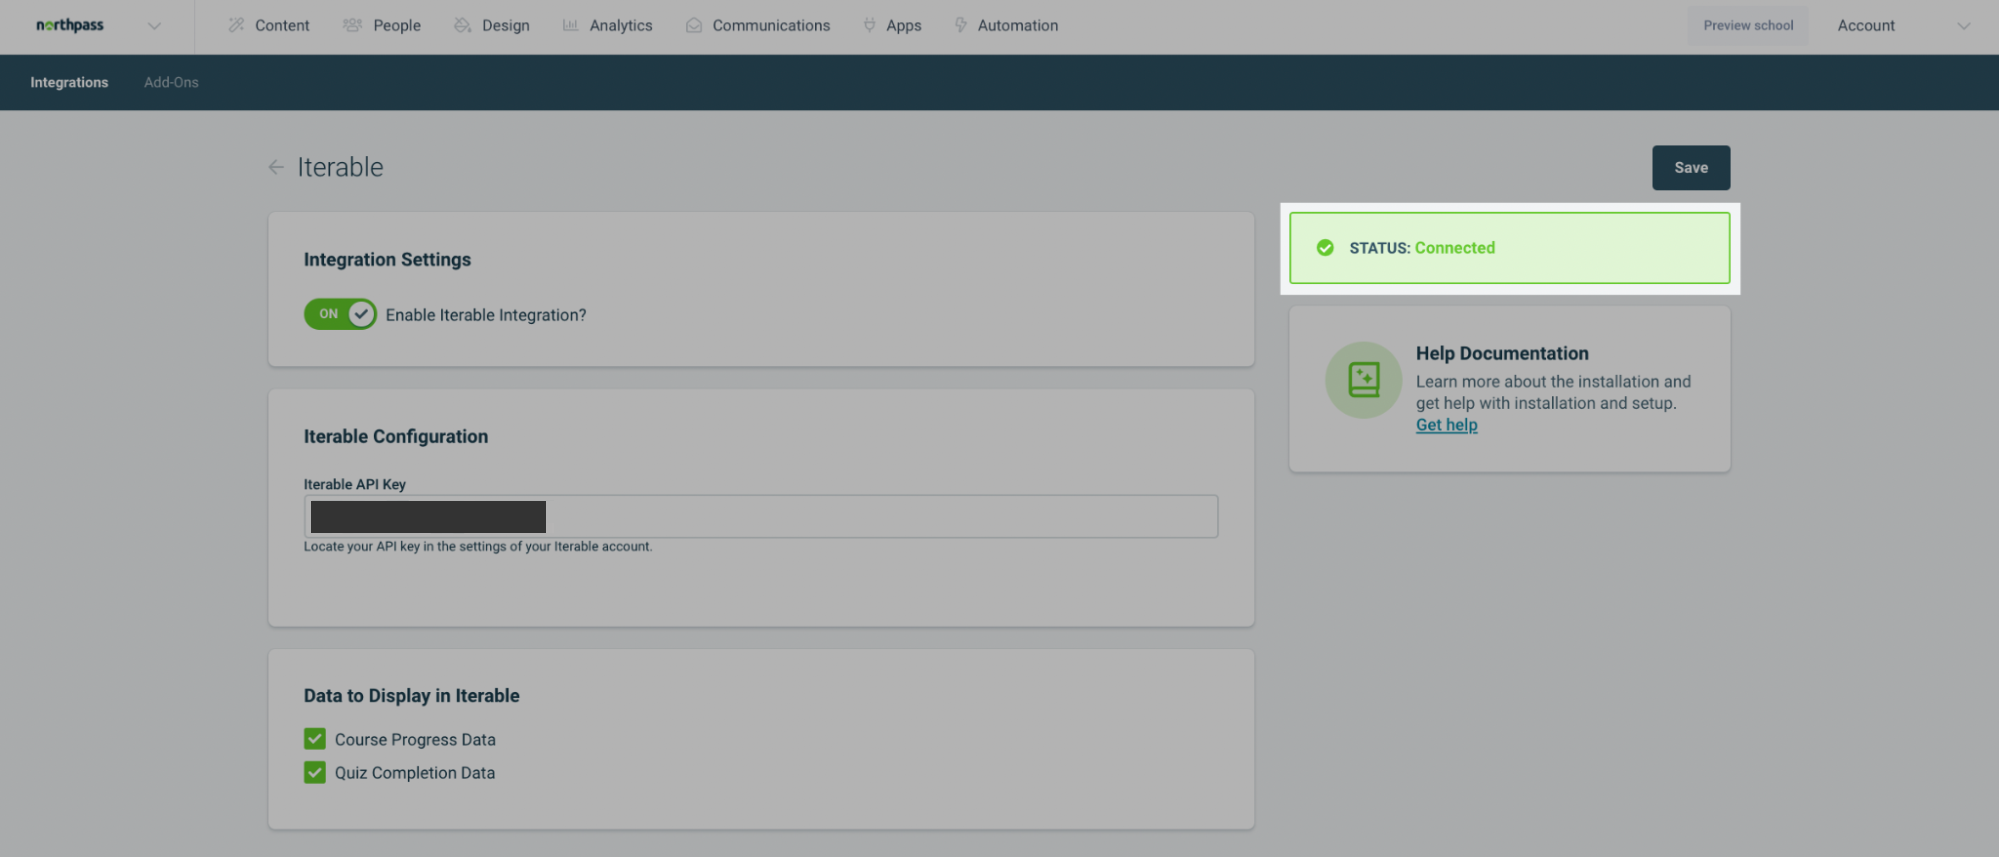The image size is (1999, 857).
Task: Click the Iterable API Key label
Action: (x=355, y=484)
